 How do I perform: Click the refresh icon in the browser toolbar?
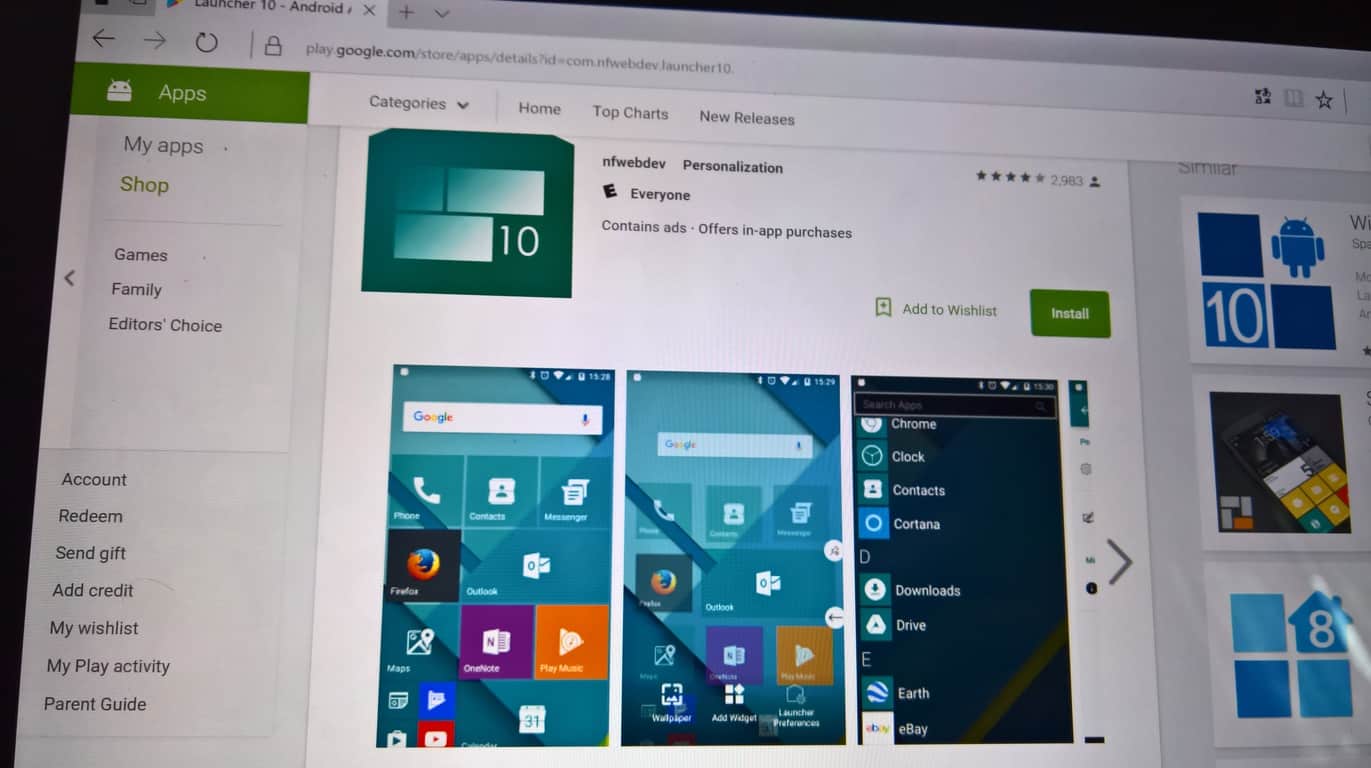[x=206, y=43]
